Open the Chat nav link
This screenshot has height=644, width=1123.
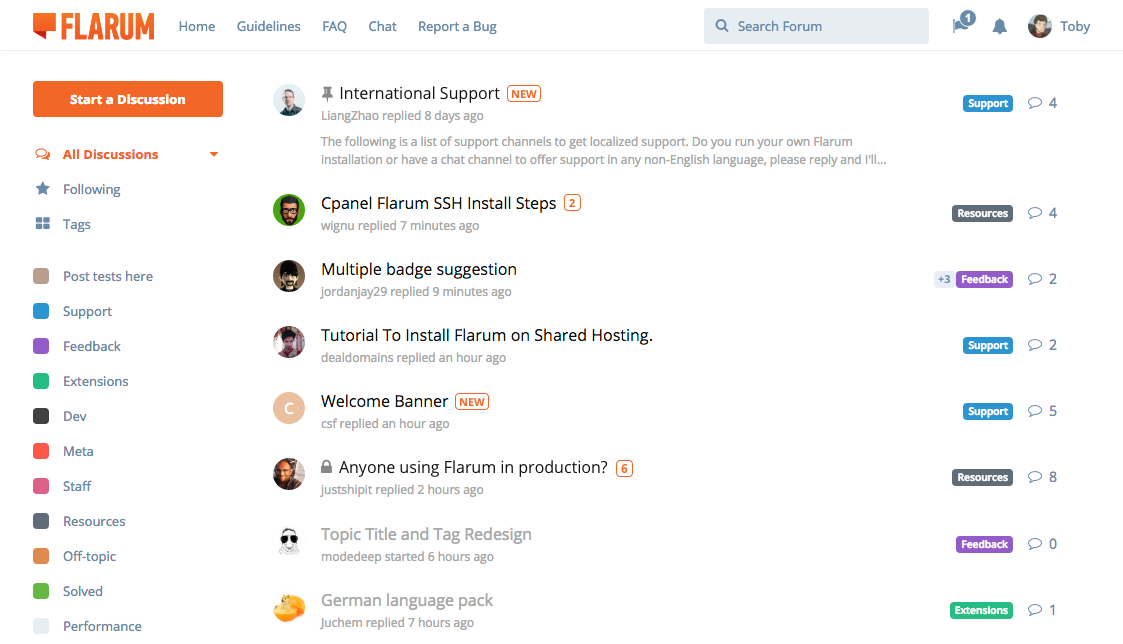382,27
